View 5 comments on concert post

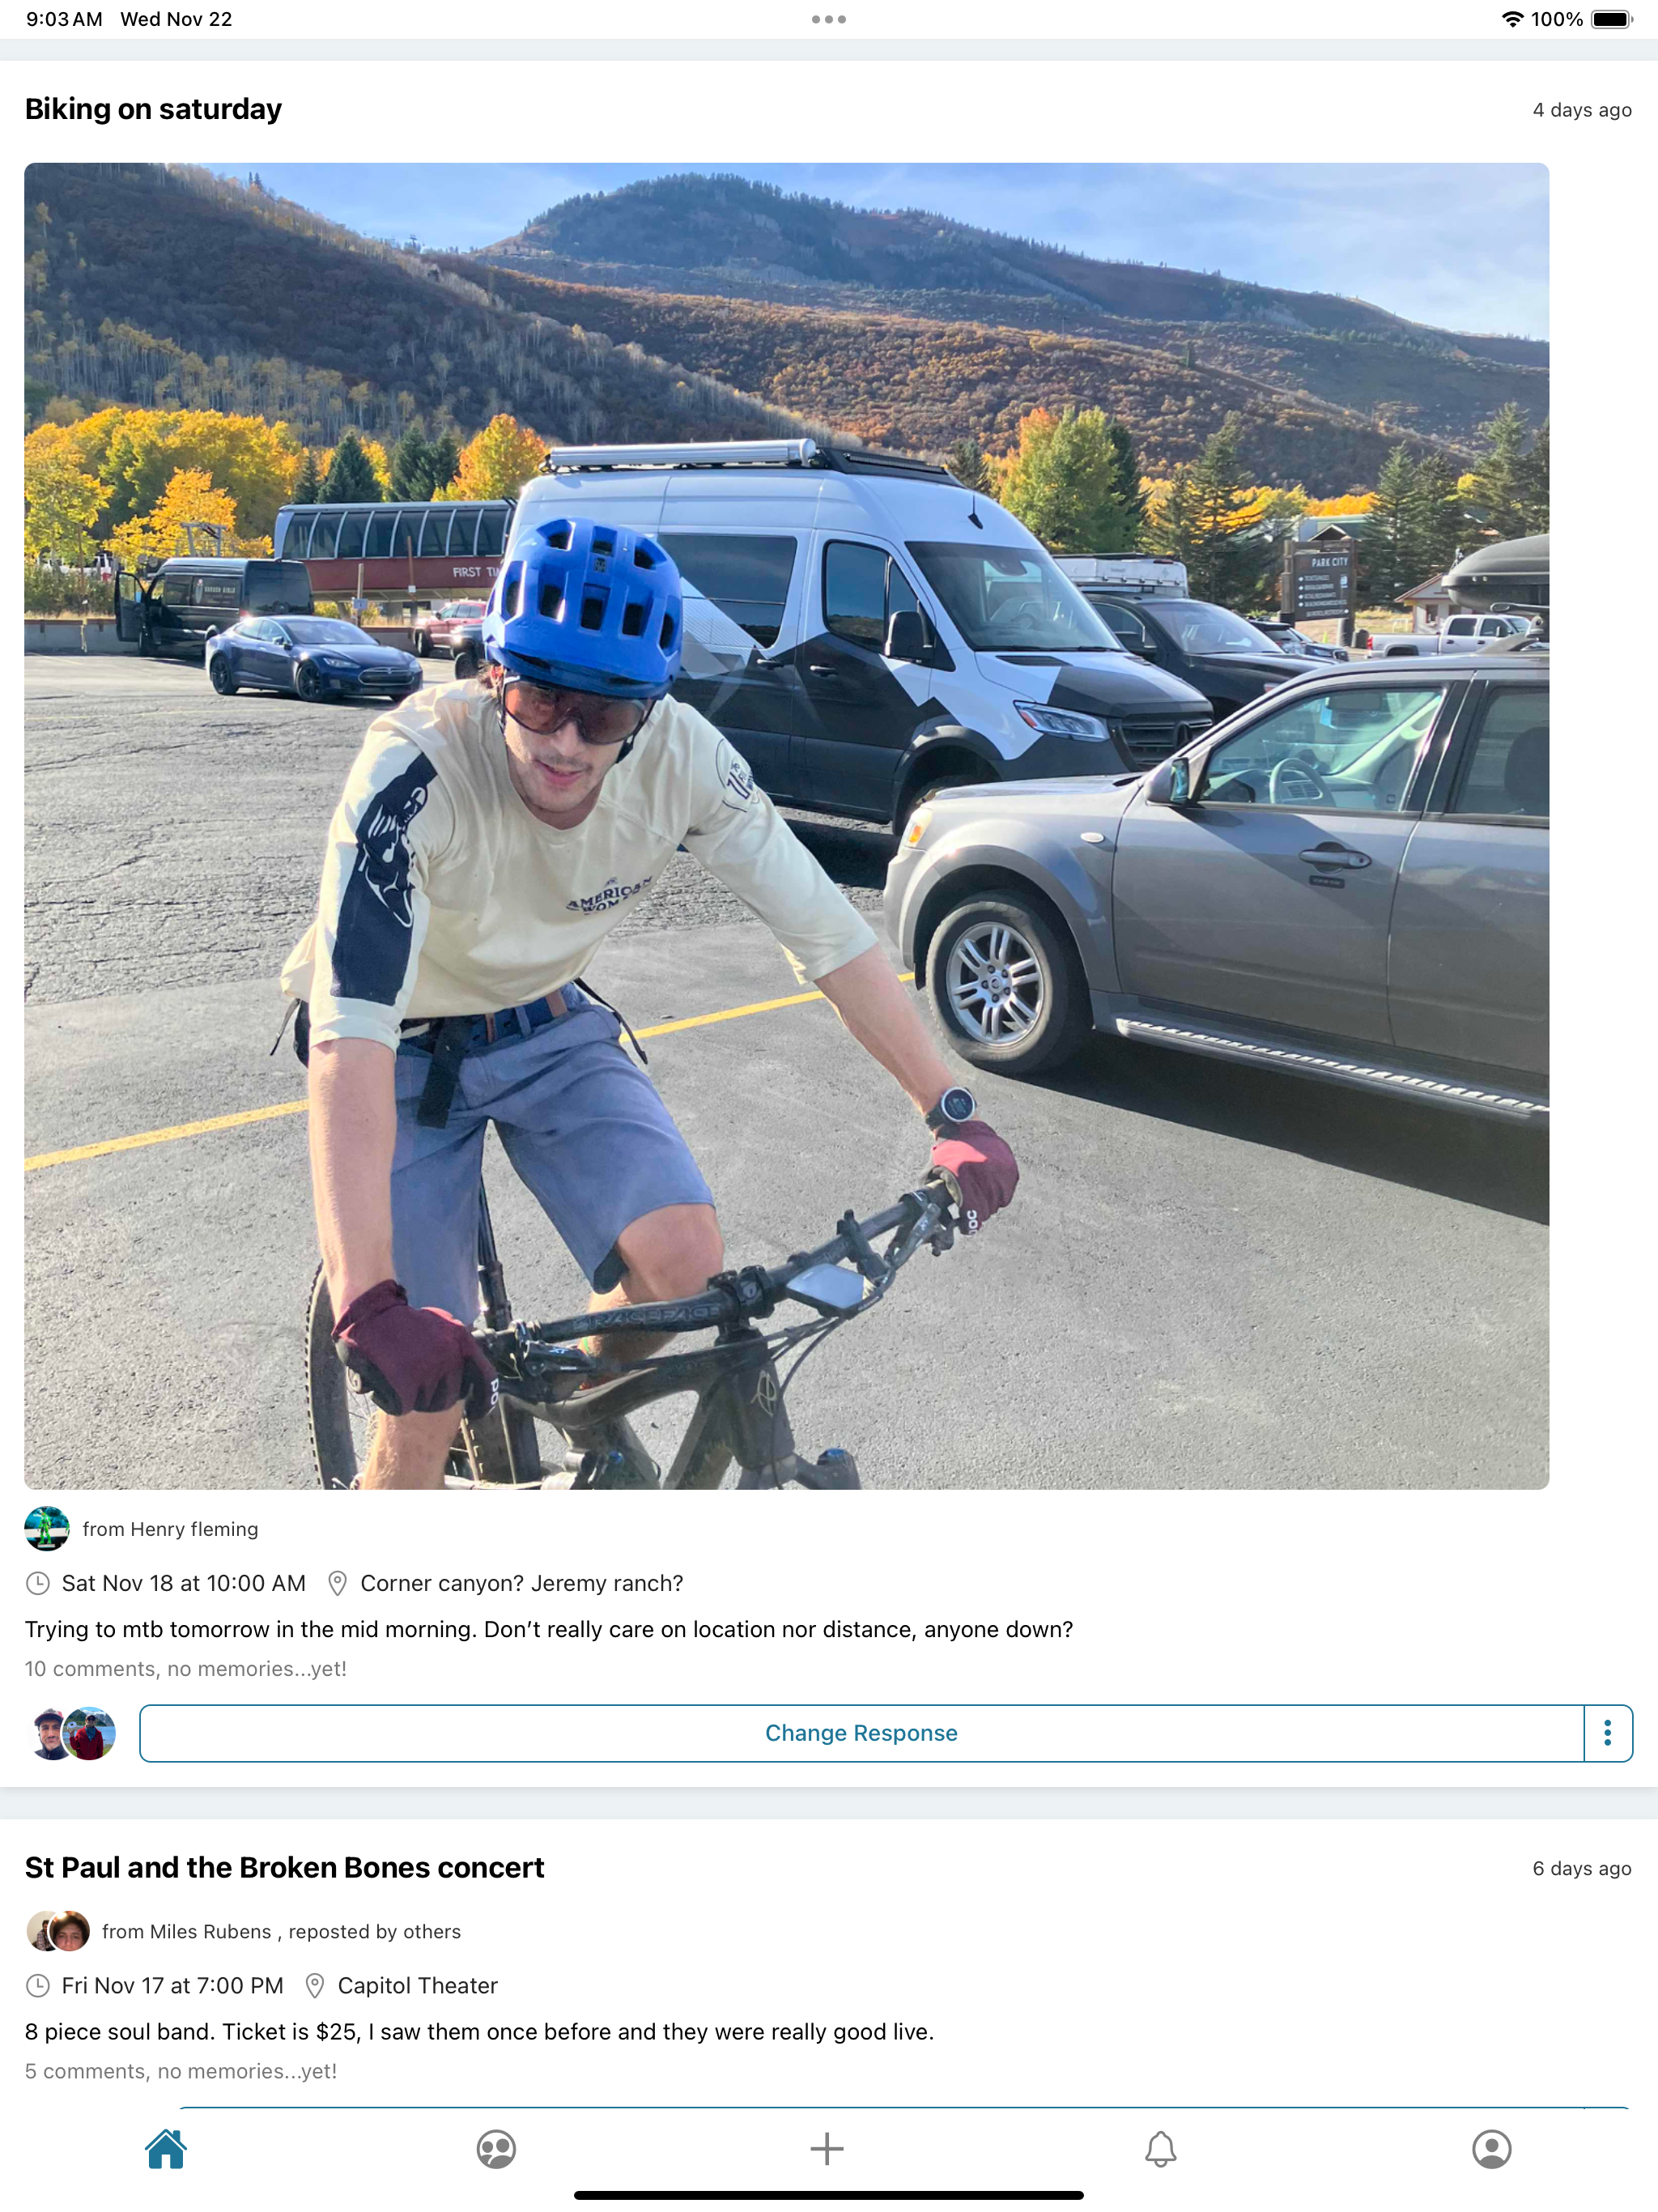point(180,2071)
